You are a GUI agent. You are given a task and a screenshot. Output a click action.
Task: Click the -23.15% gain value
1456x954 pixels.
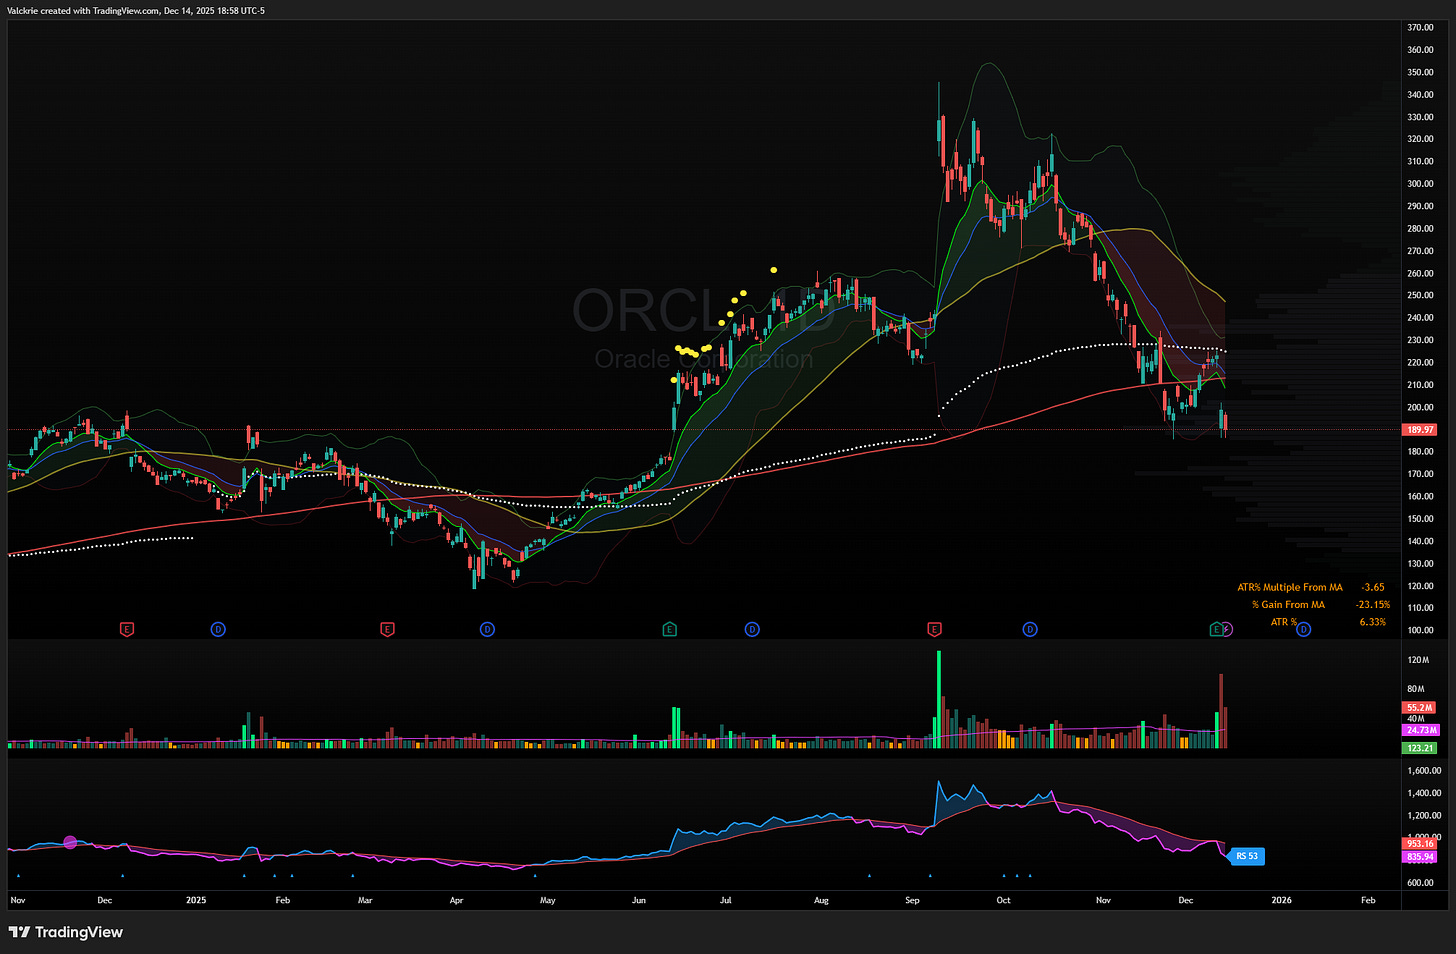(1373, 604)
